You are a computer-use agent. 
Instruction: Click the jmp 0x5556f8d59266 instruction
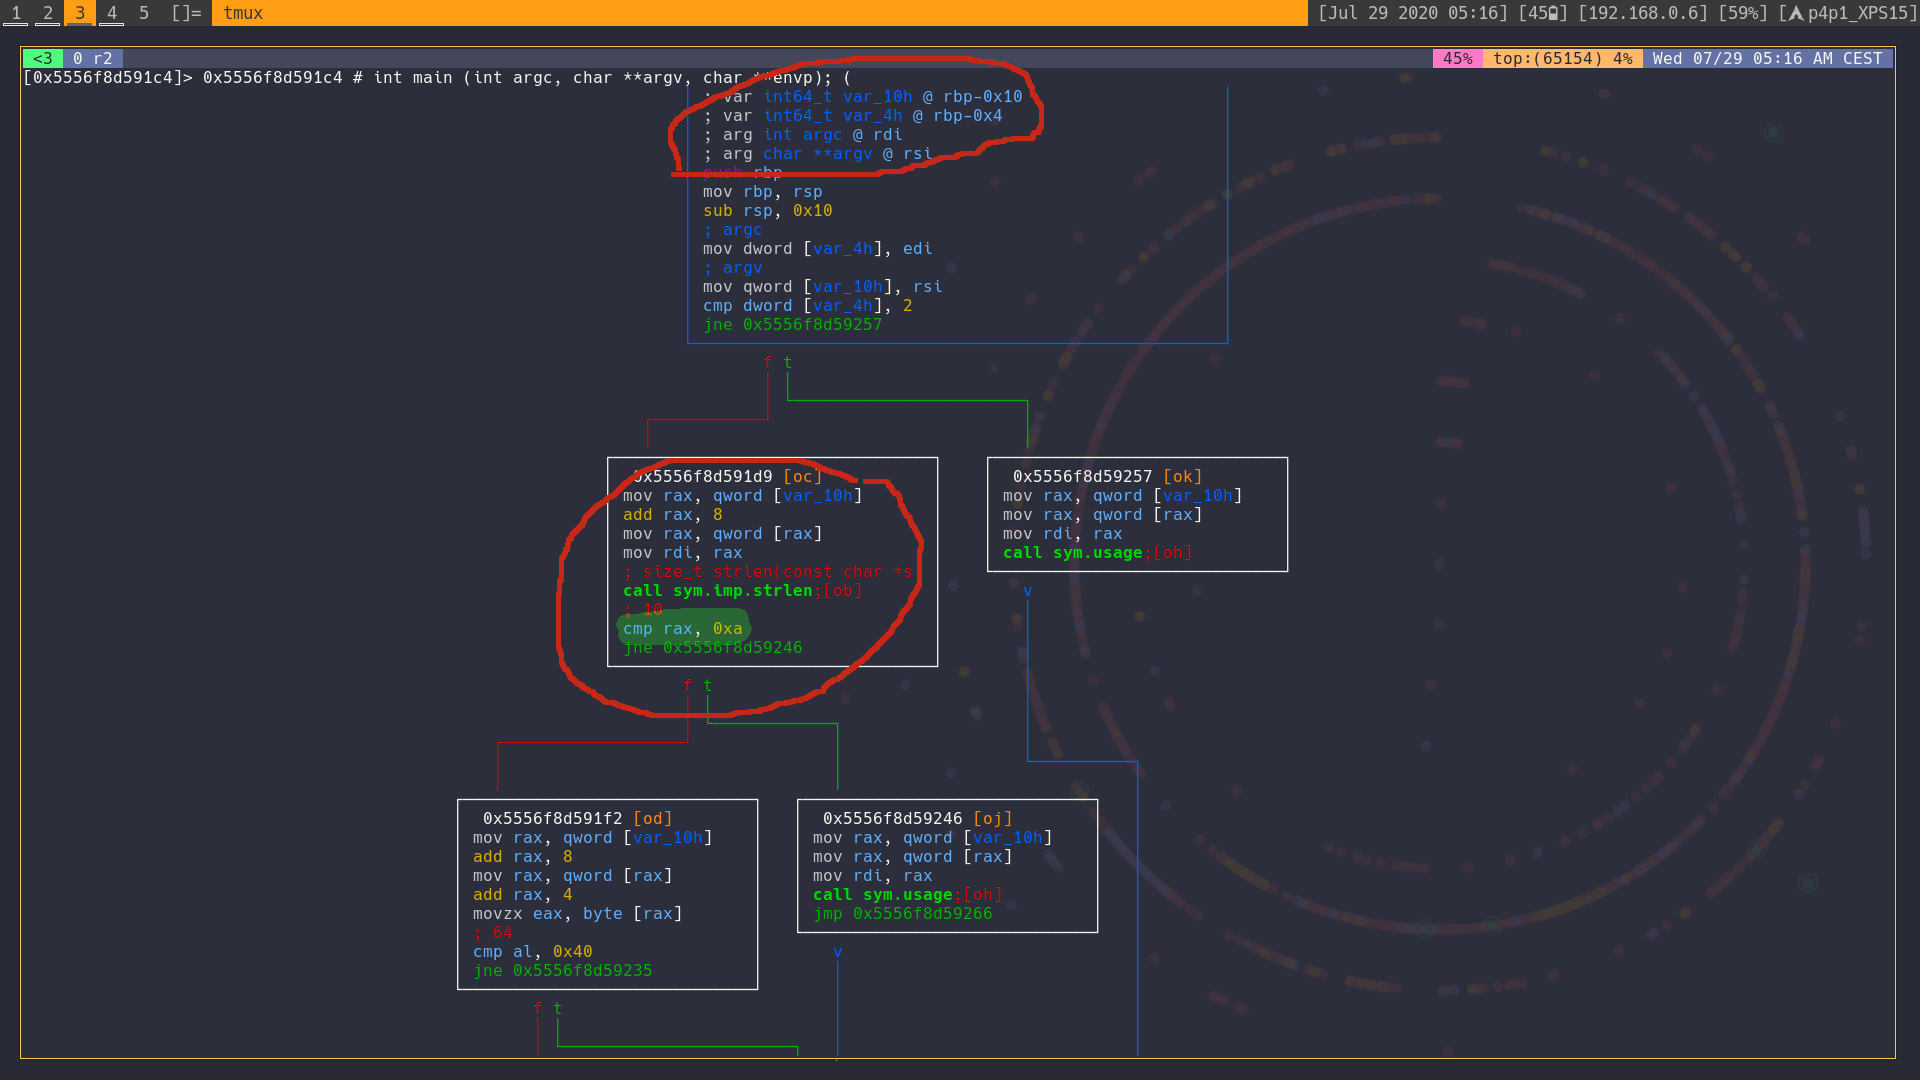coord(902,914)
